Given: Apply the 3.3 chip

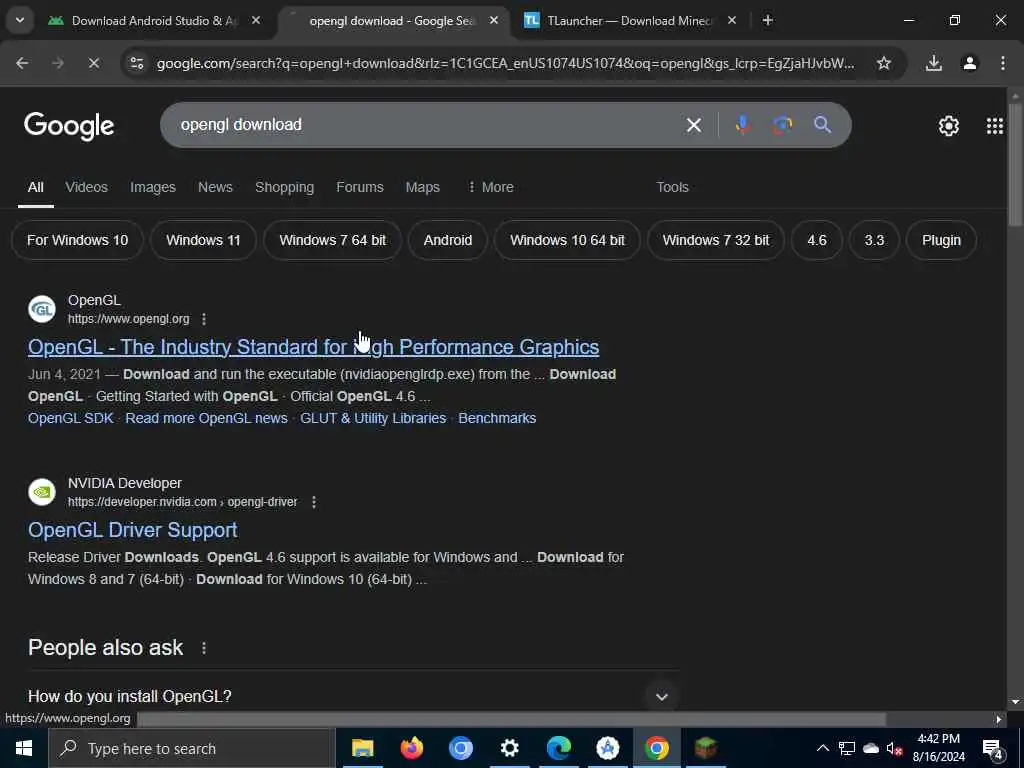Looking at the screenshot, I should [874, 240].
